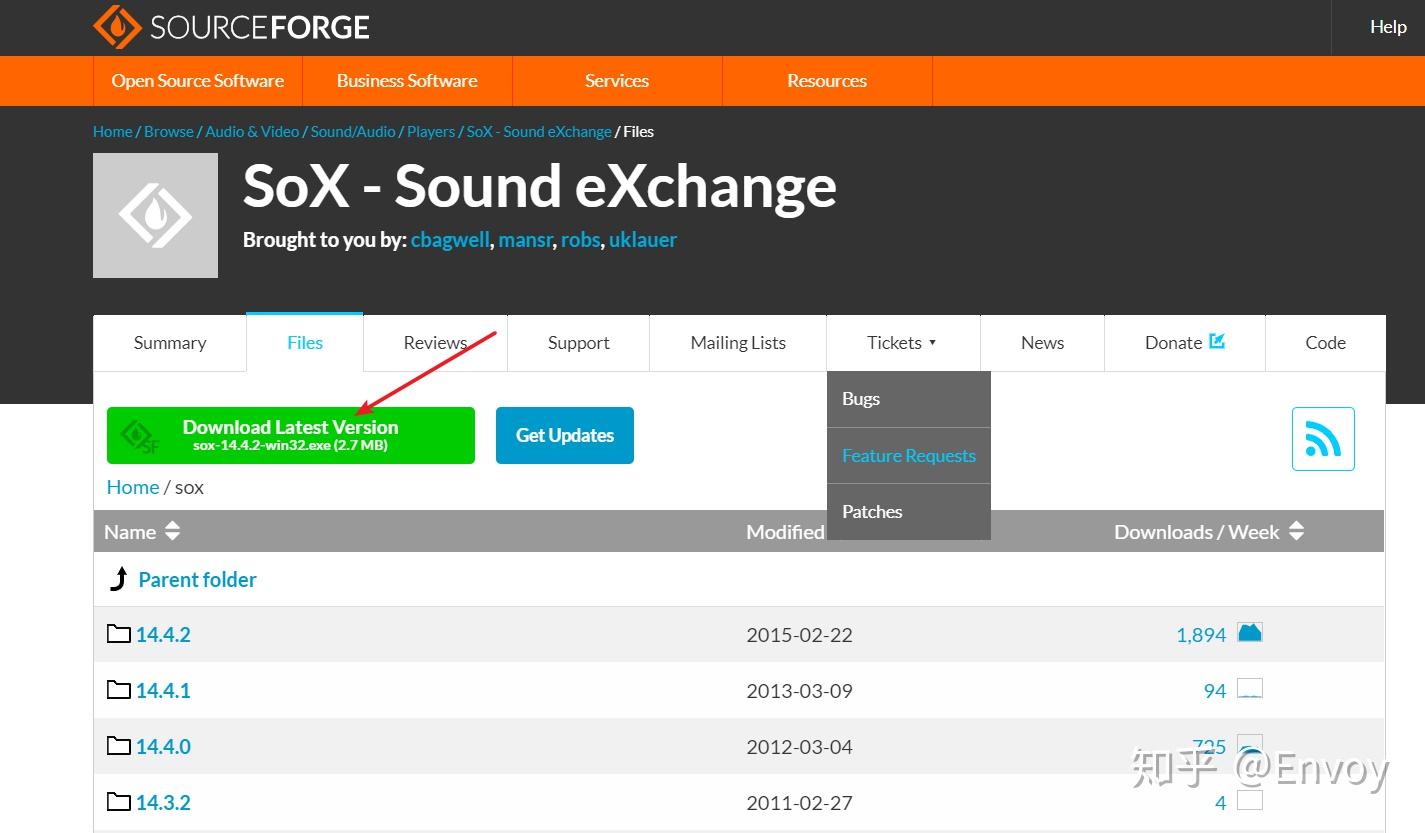Expand the Tickets dropdown tab
The image size is (1425, 833).
coord(903,343)
